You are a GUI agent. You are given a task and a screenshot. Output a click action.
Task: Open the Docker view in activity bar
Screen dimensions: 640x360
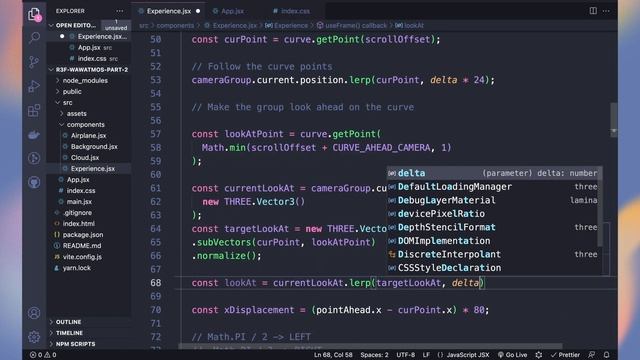[34, 134]
